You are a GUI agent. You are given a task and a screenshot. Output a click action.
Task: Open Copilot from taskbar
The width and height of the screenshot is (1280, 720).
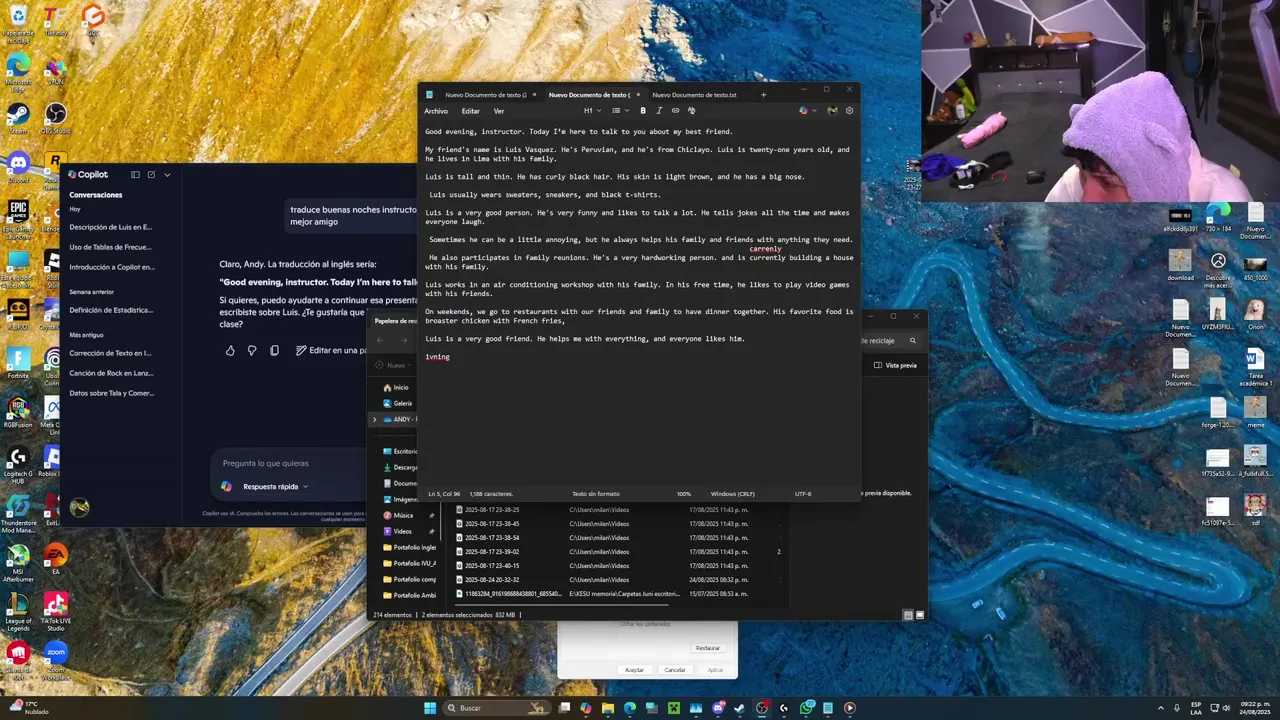pos(586,708)
